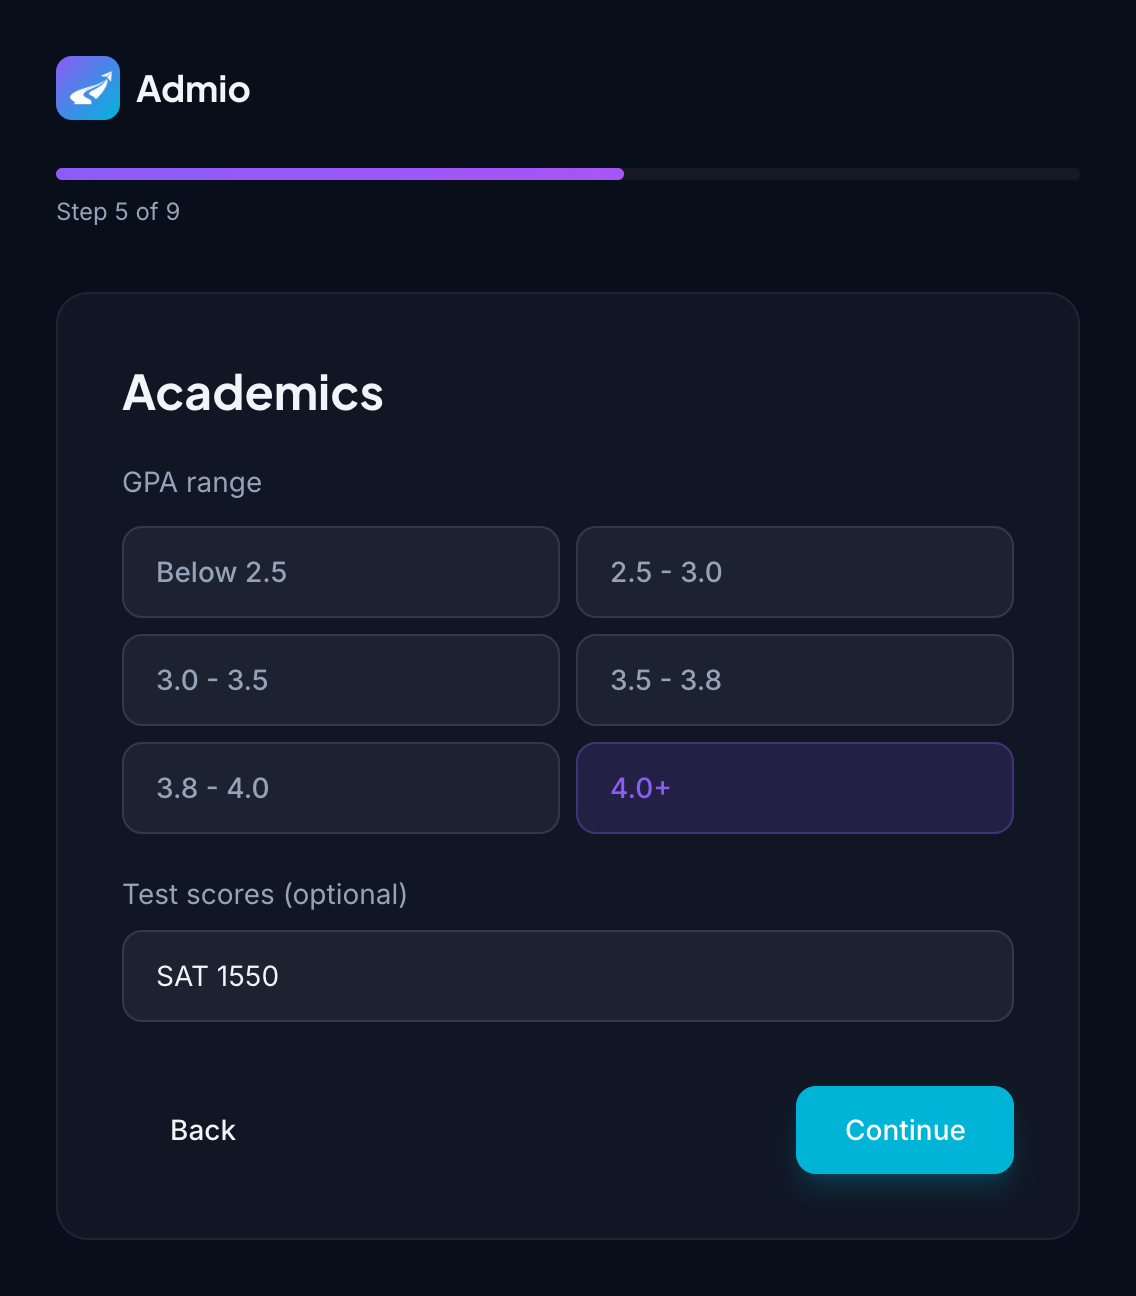Toggle the highlighted 4.0+ GPA option
Viewport: 1136px width, 1296px height.
[795, 788]
